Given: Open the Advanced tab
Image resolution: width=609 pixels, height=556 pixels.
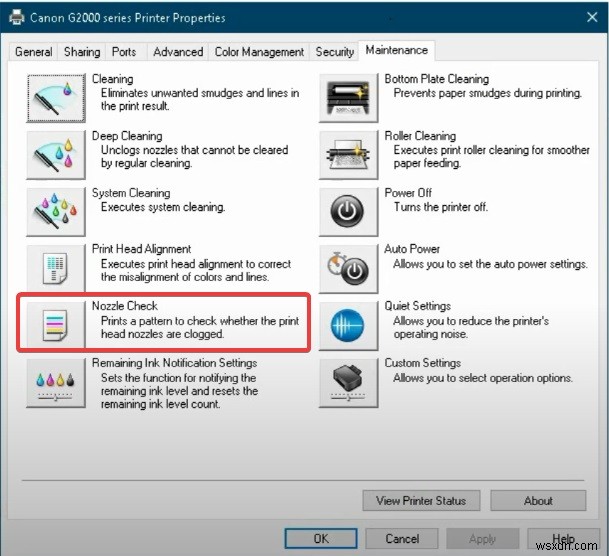Looking at the screenshot, I should tap(178, 52).
